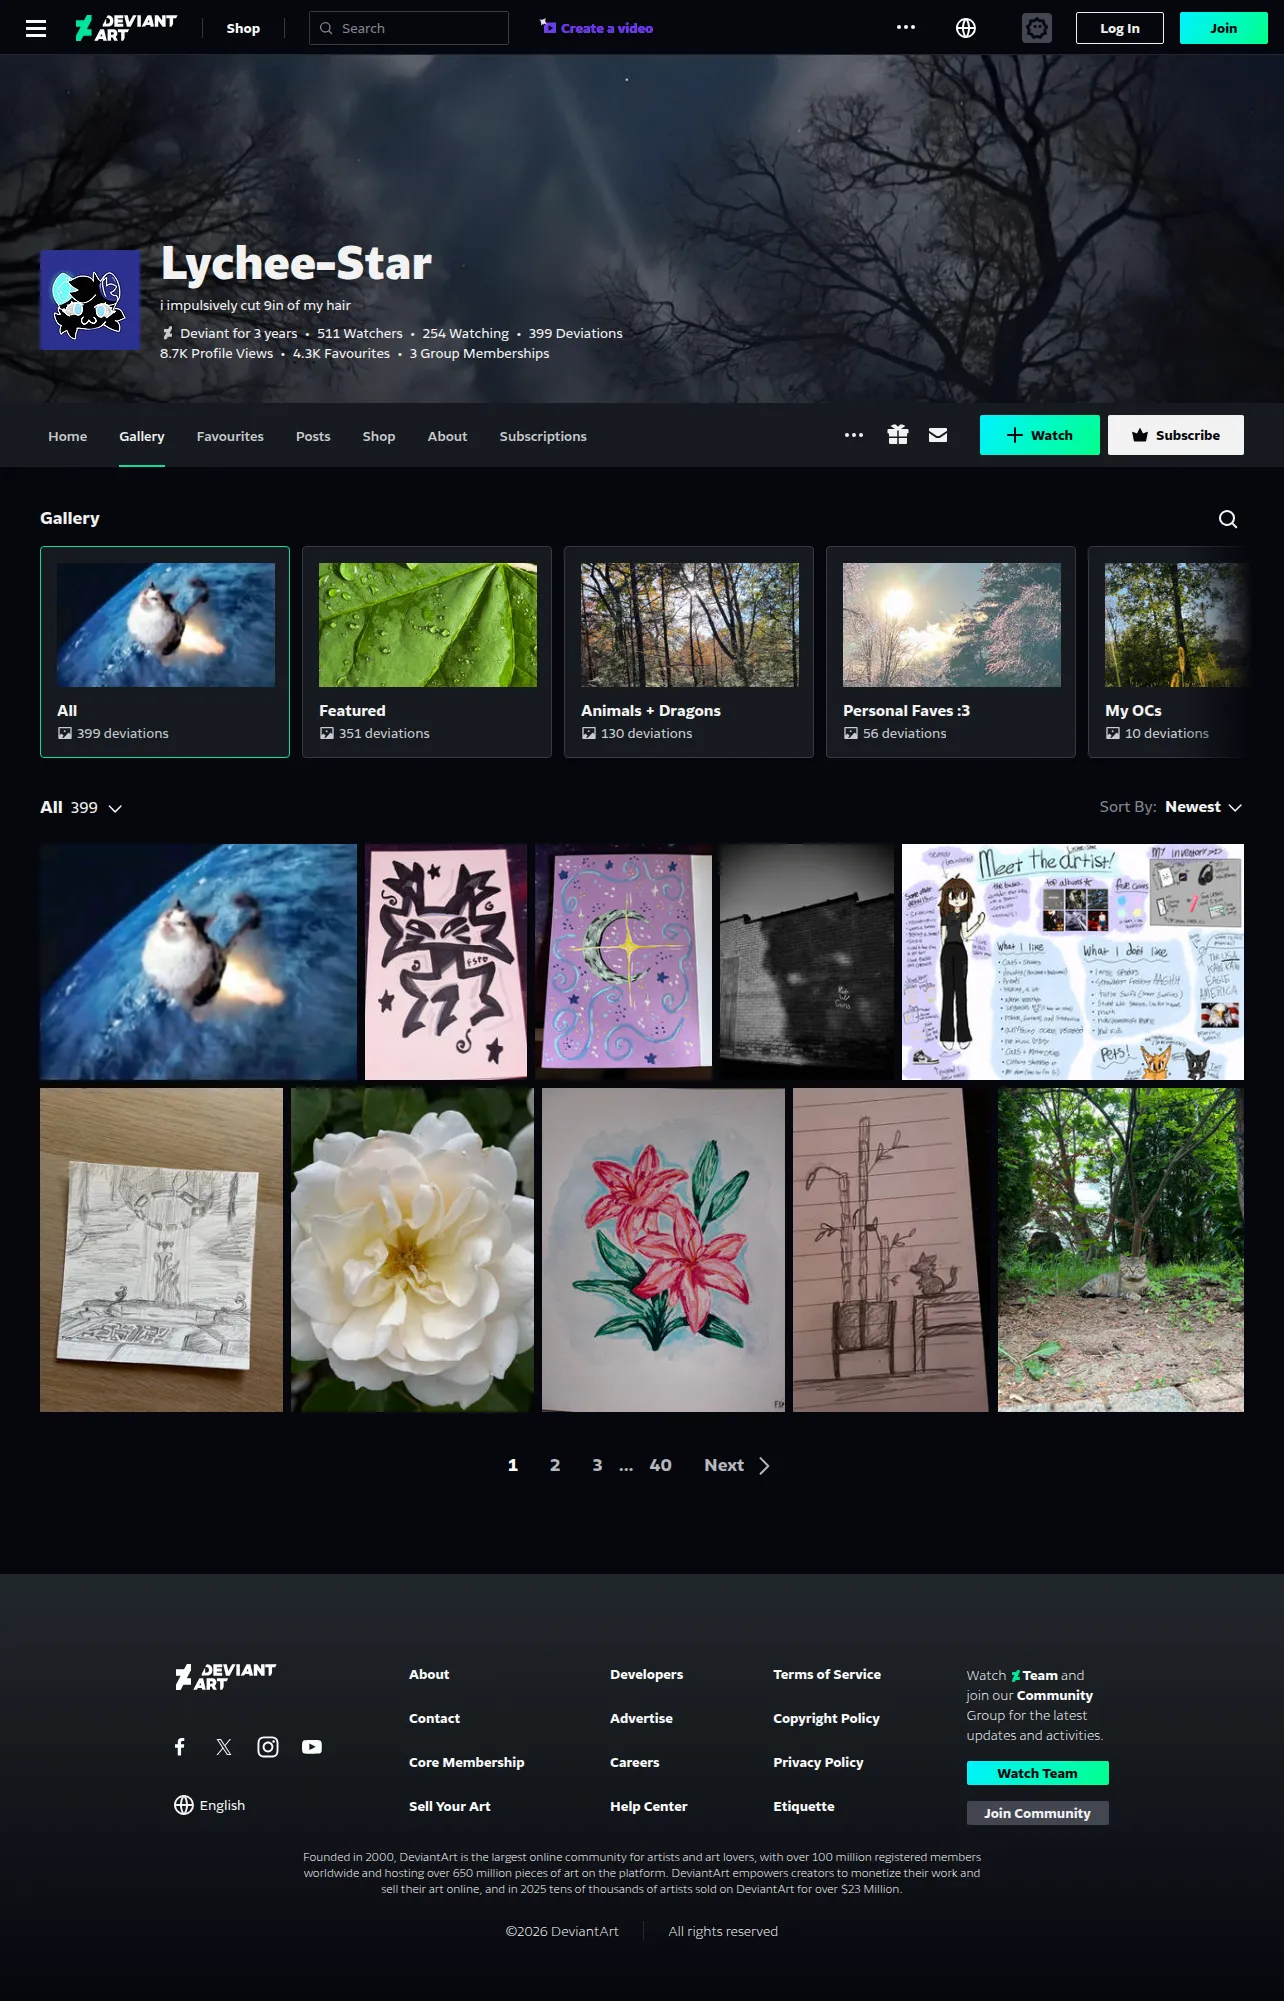
Task: Open the hamburger navigation menu
Action: pyautogui.click(x=36, y=28)
